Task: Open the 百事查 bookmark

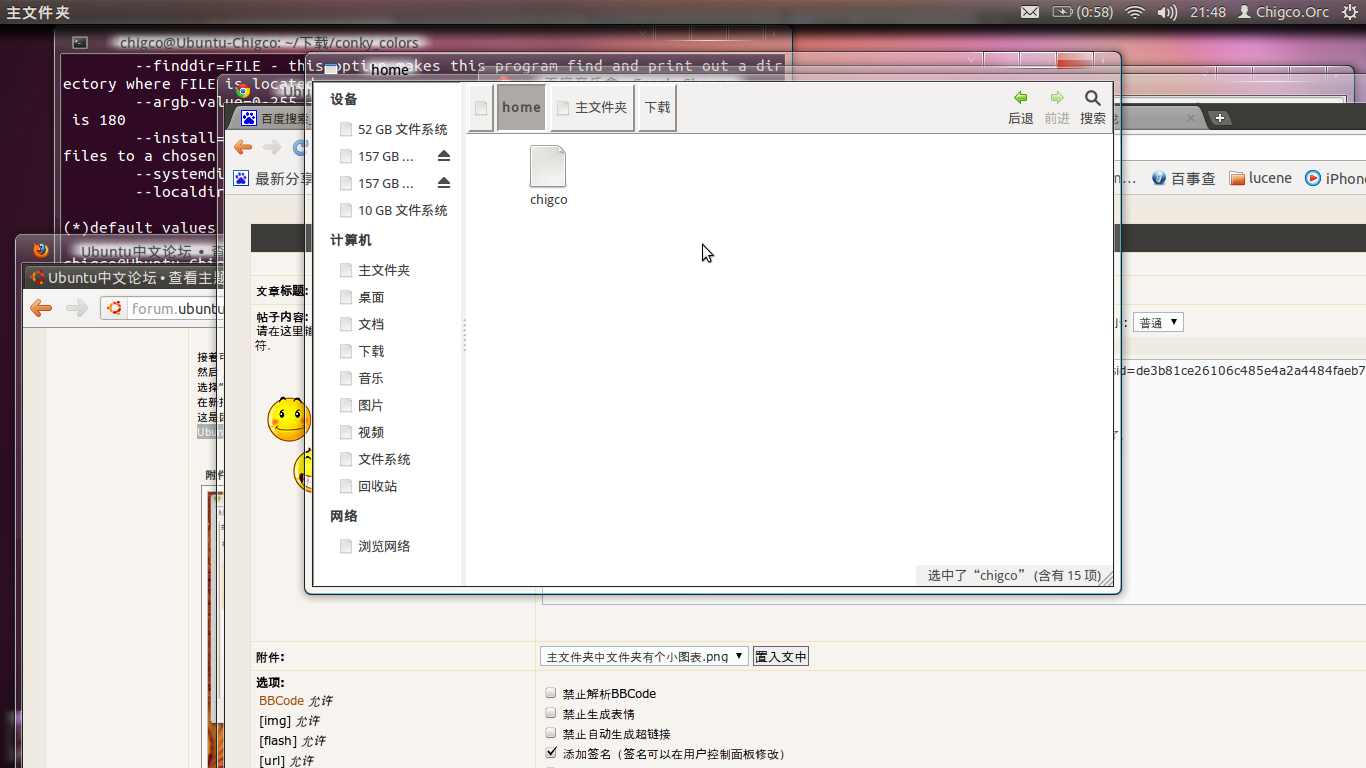Action: pos(1183,178)
